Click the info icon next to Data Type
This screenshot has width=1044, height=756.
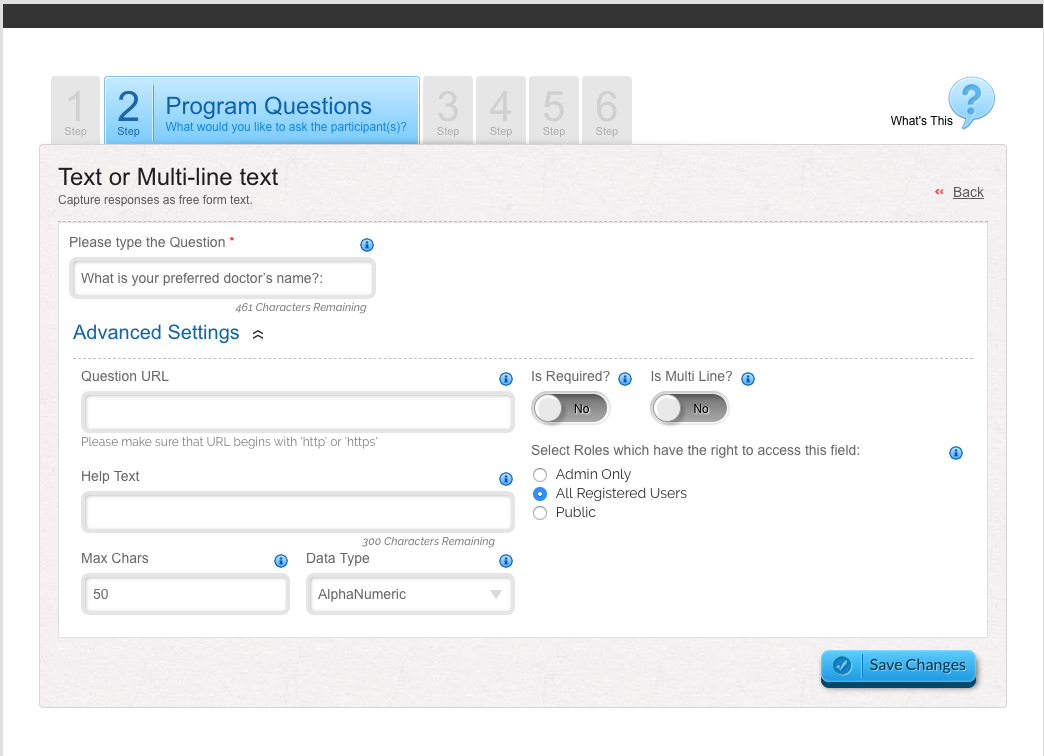click(x=505, y=561)
